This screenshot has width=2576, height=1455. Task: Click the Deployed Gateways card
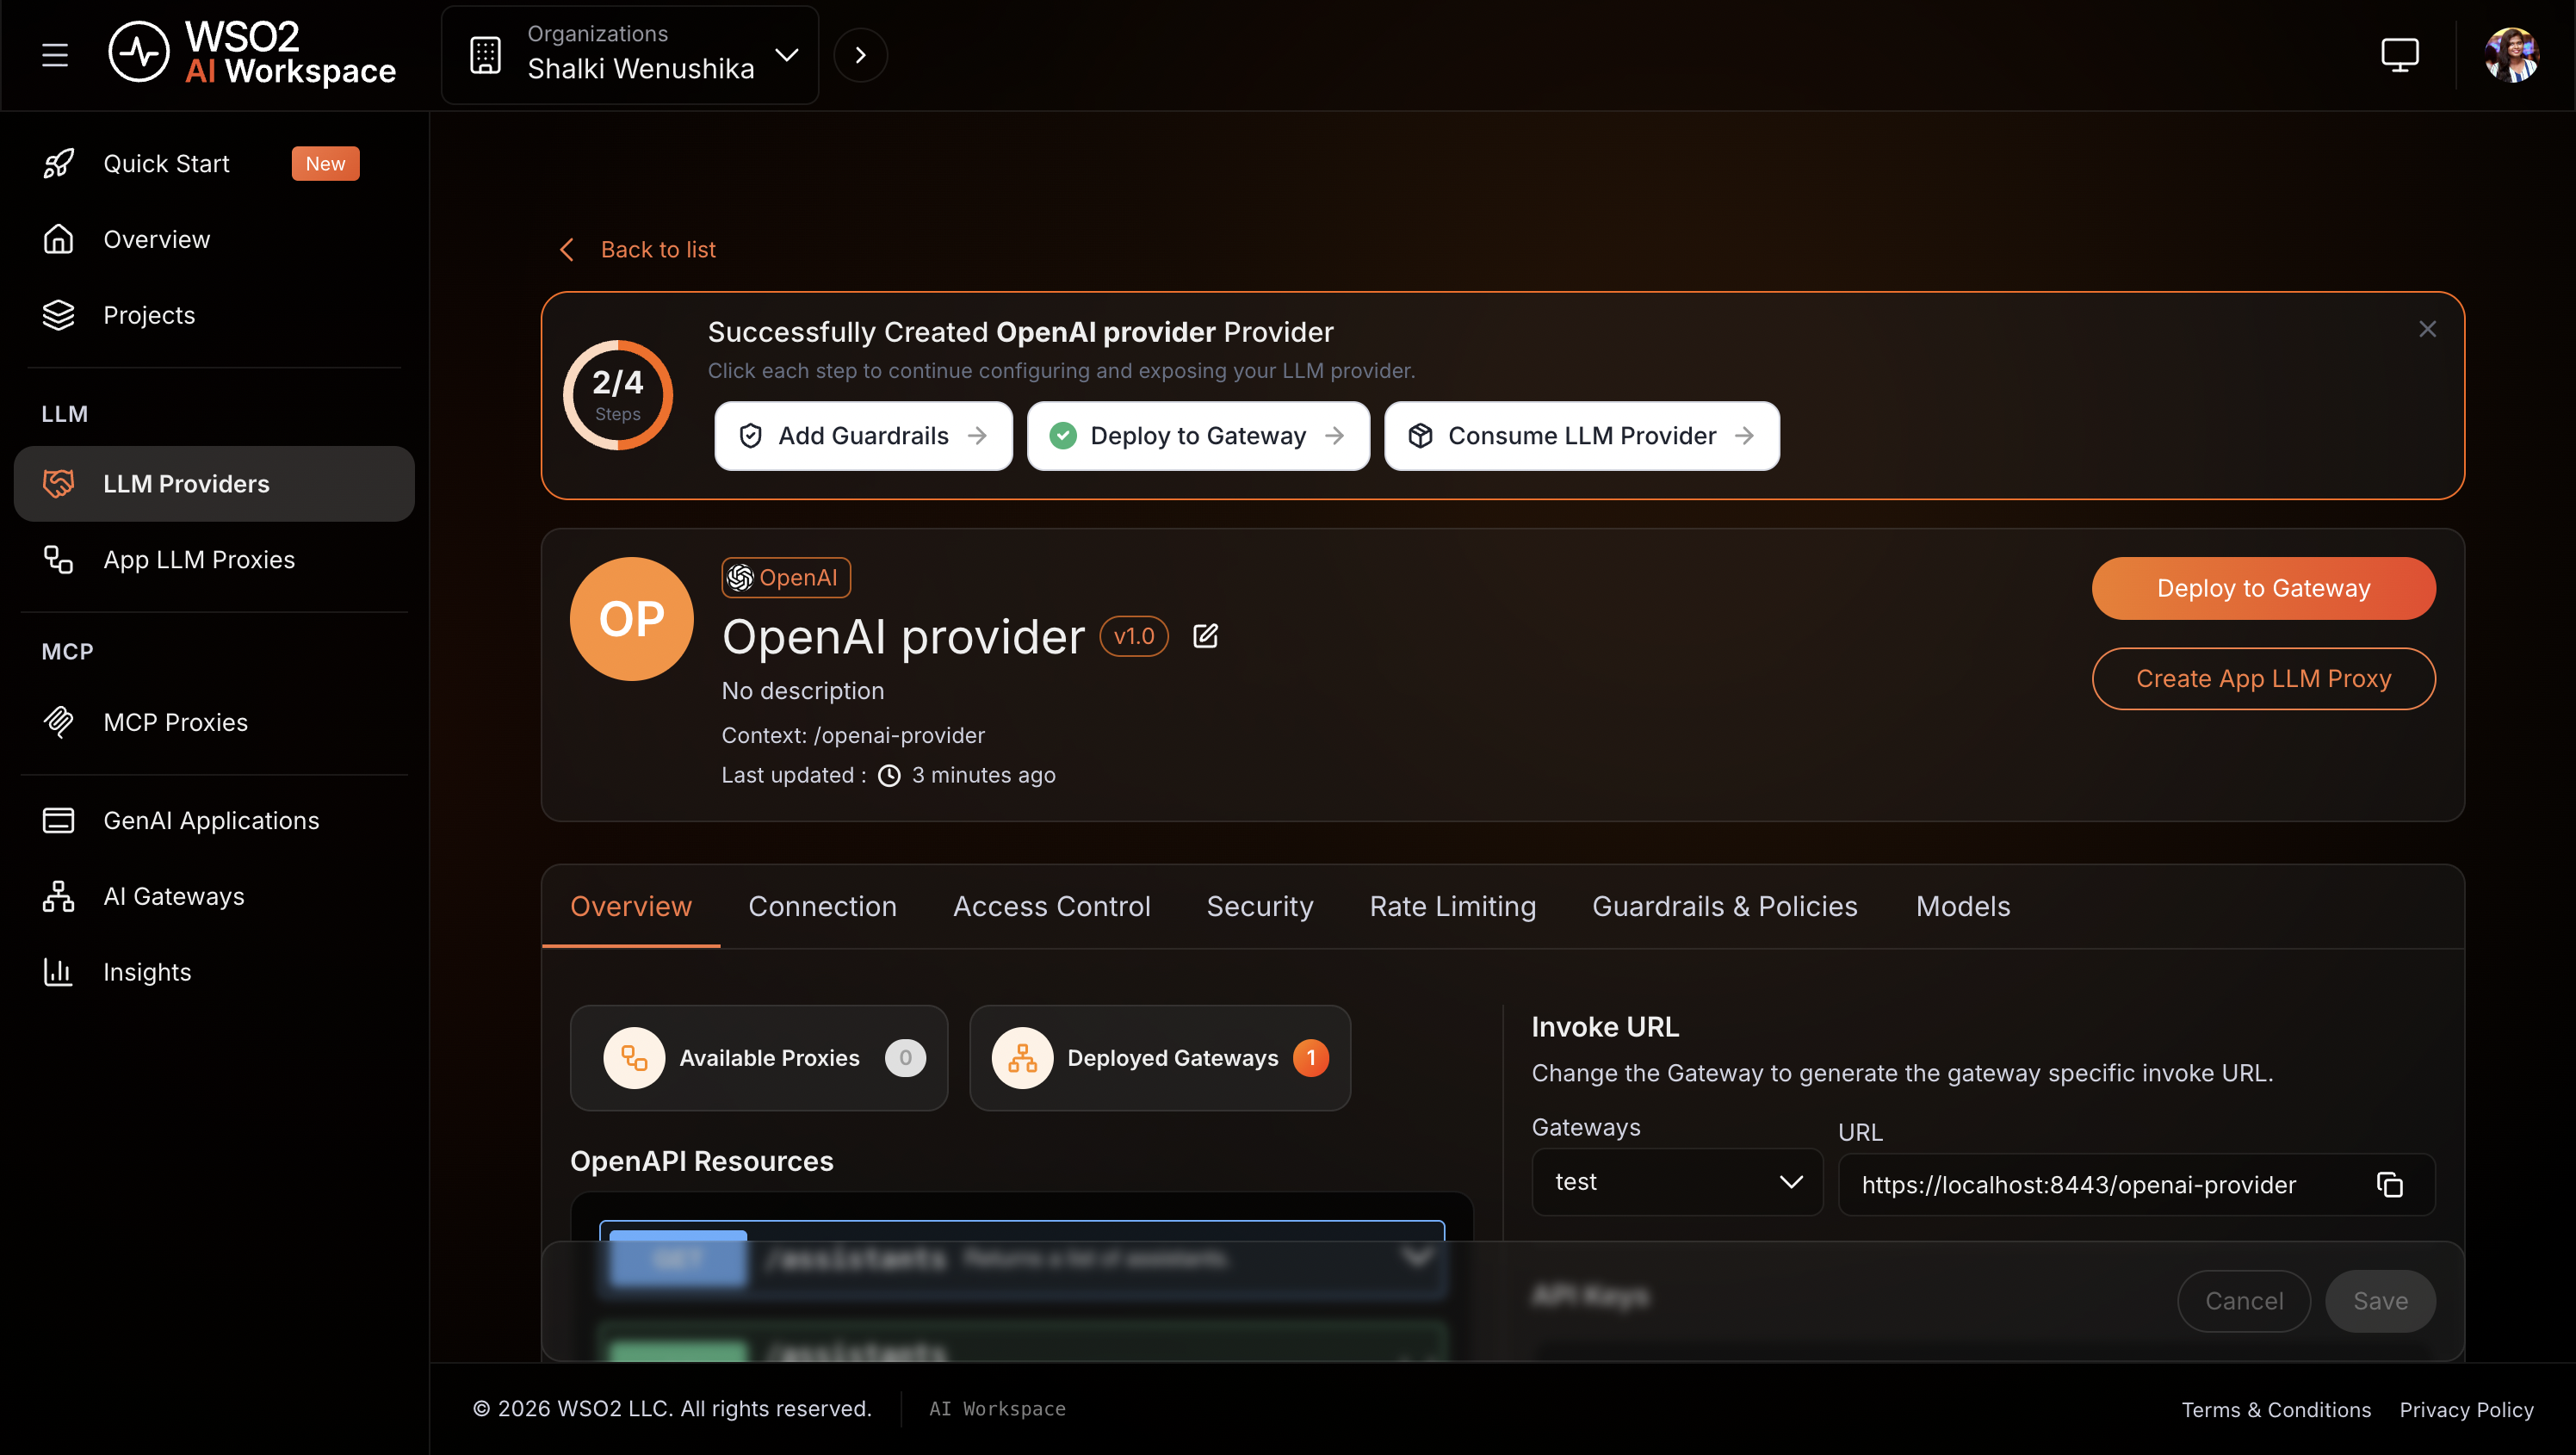pyautogui.click(x=1160, y=1058)
